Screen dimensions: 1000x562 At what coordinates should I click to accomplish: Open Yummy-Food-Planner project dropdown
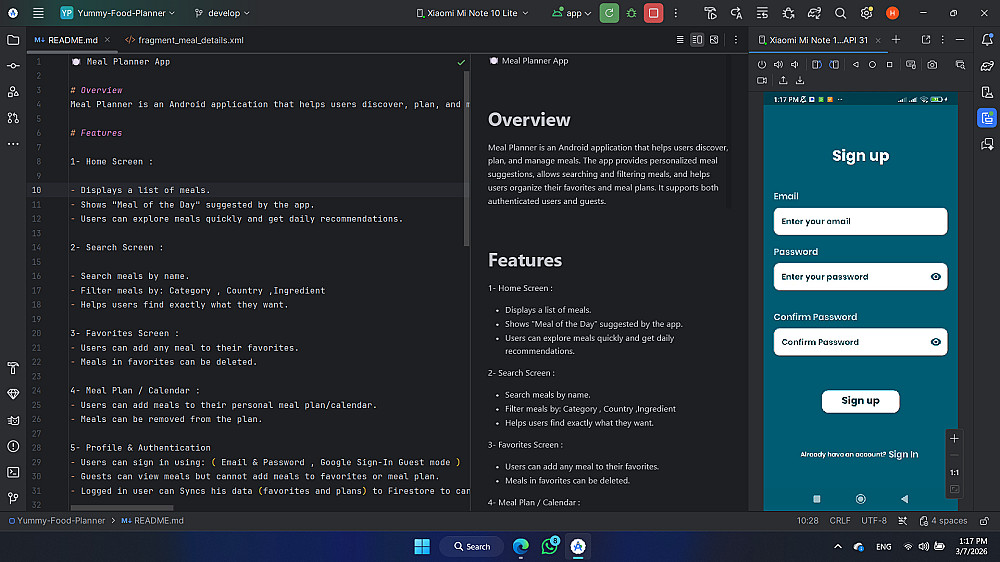coord(118,13)
